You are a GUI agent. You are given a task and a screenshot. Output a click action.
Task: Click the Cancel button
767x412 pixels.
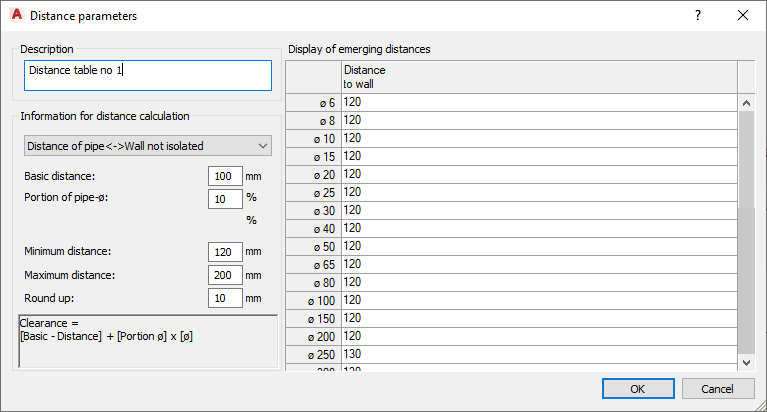pos(717,389)
